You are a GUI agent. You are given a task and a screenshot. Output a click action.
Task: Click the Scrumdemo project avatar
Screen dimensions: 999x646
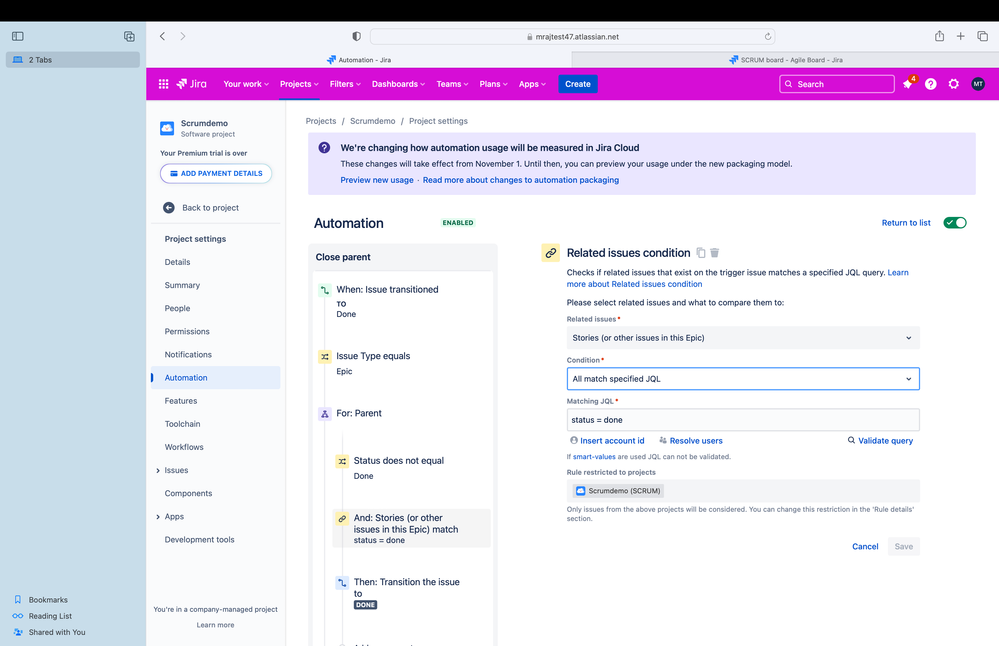point(167,128)
